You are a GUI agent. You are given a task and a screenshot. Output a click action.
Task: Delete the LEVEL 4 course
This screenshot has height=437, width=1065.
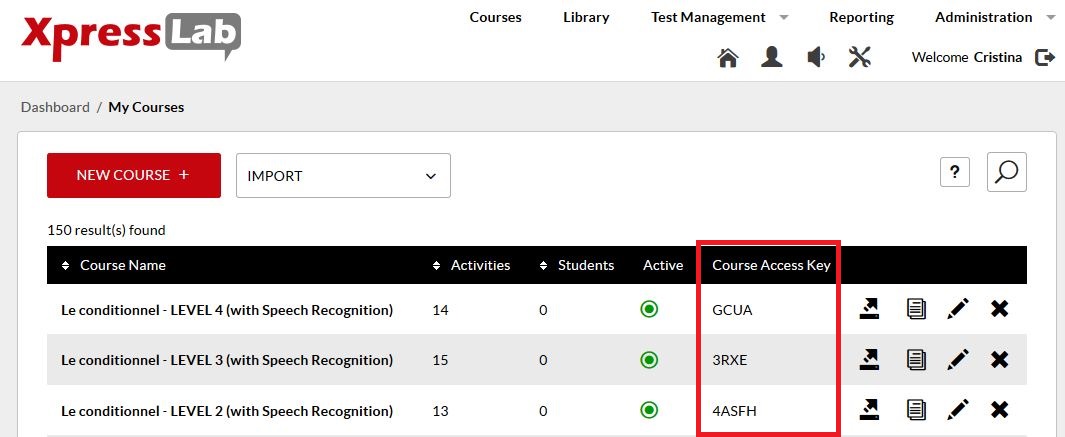coord(999,309)
